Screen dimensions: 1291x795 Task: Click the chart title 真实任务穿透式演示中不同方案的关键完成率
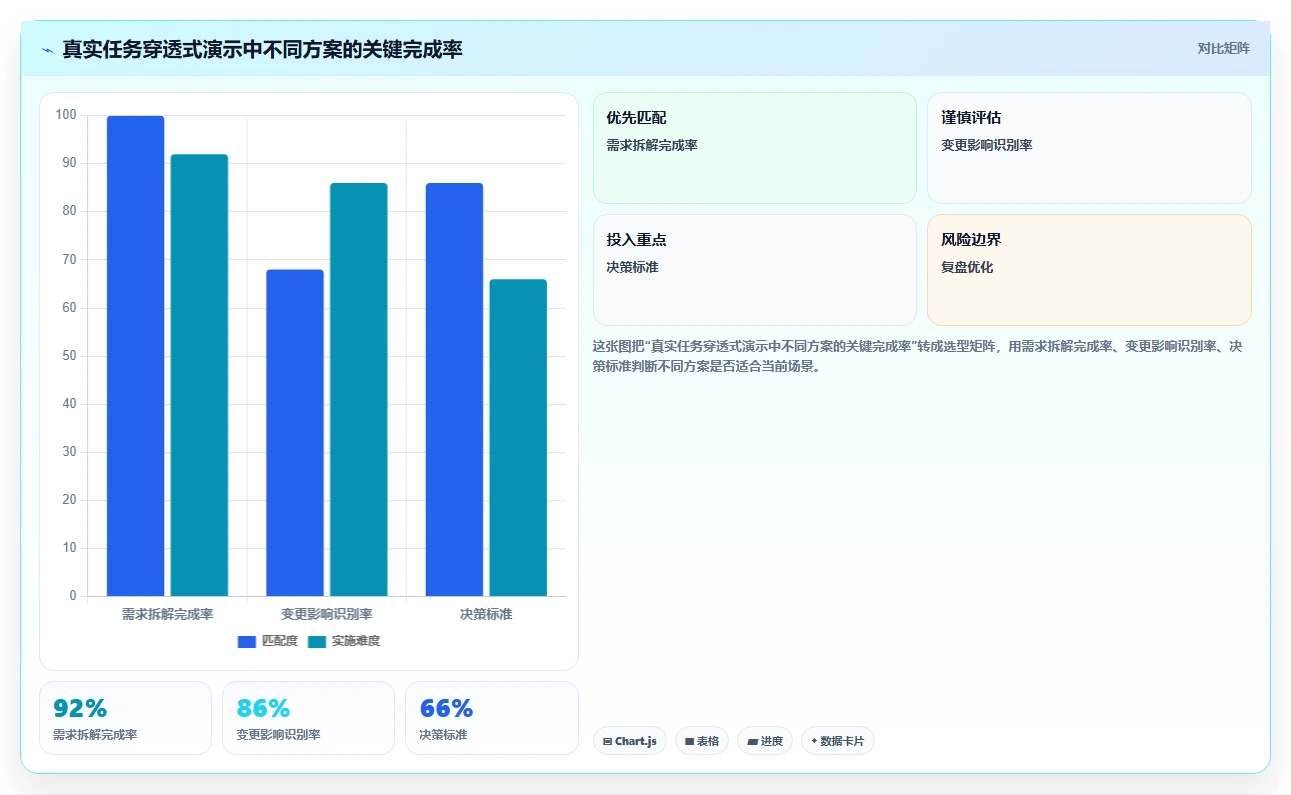pyautogui.click(x=262, y=49)
